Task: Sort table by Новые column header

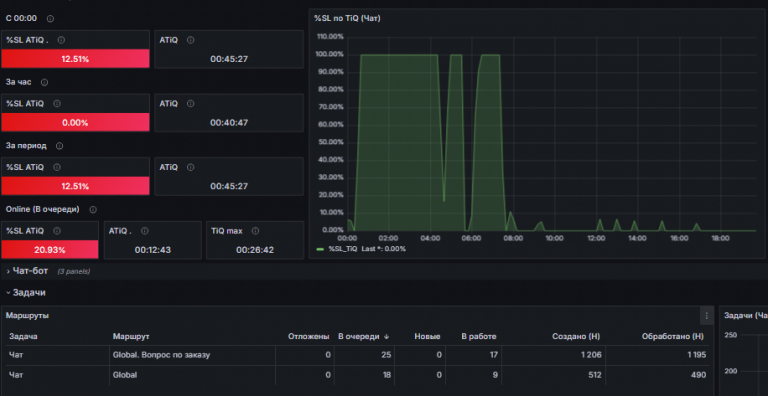Action: (427, 337)
